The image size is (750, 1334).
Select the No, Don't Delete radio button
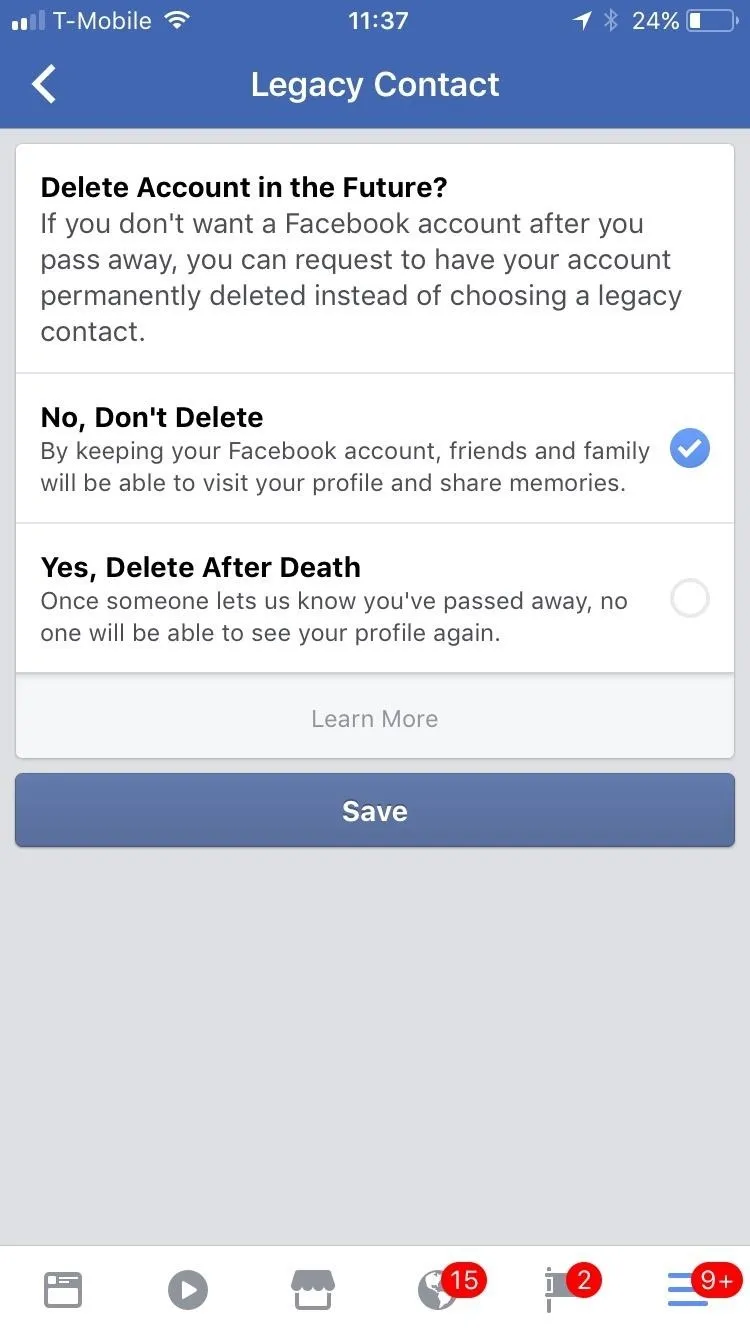coord(690,448)
